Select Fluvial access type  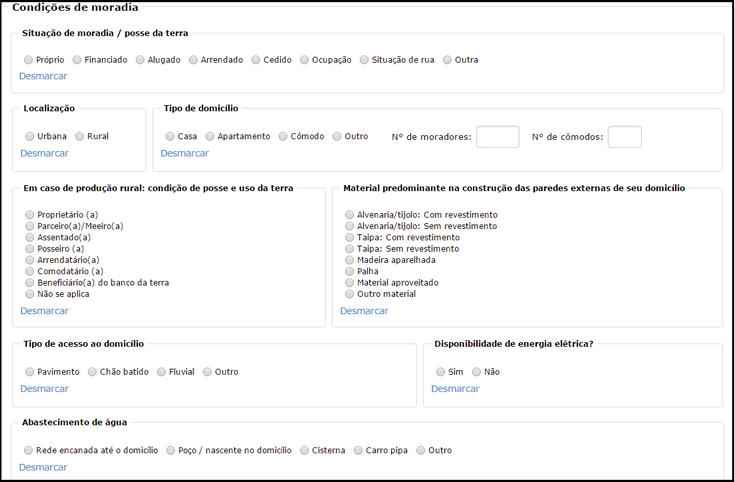pos(162,372)
